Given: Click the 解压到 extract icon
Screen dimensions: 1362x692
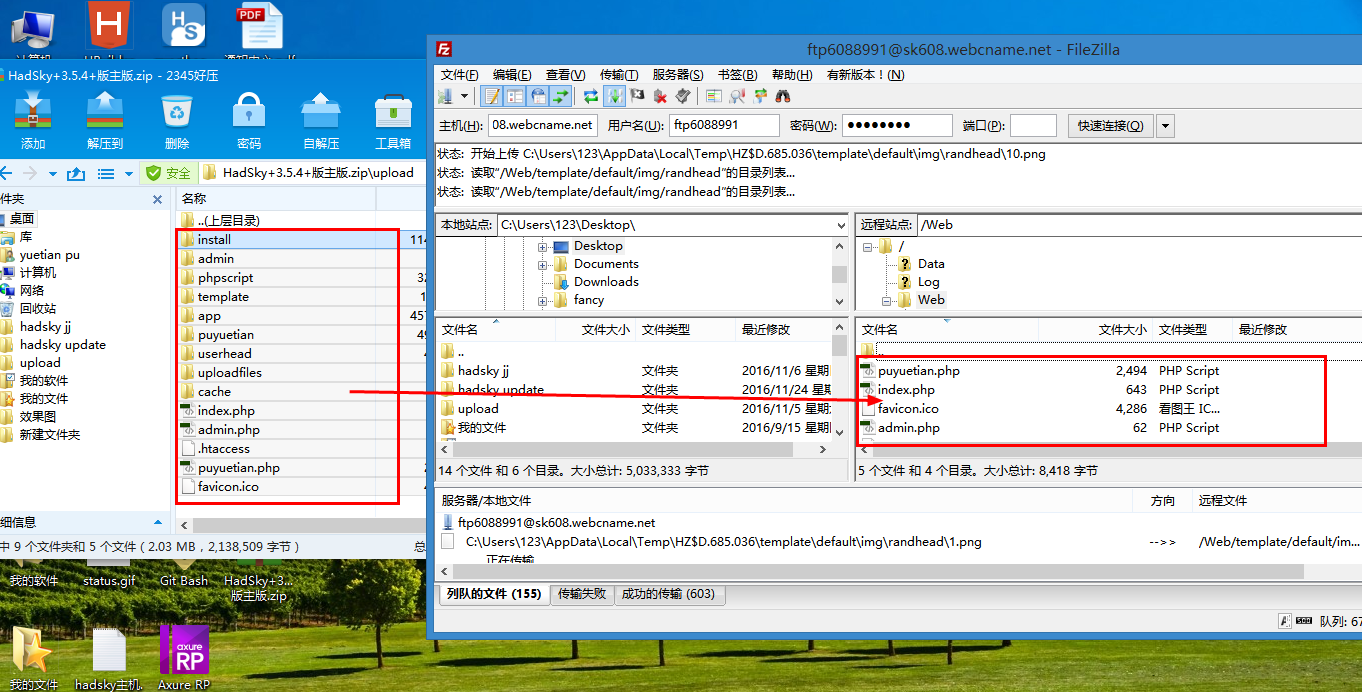Looking at the screenshot, I should tap(105, 120).
